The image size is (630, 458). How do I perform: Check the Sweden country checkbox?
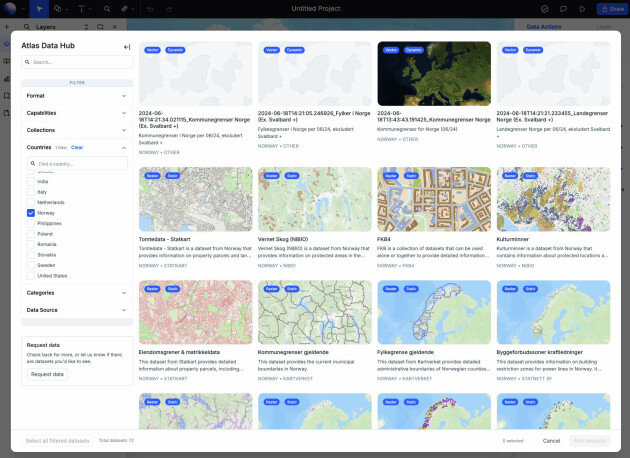click(31, 265)
